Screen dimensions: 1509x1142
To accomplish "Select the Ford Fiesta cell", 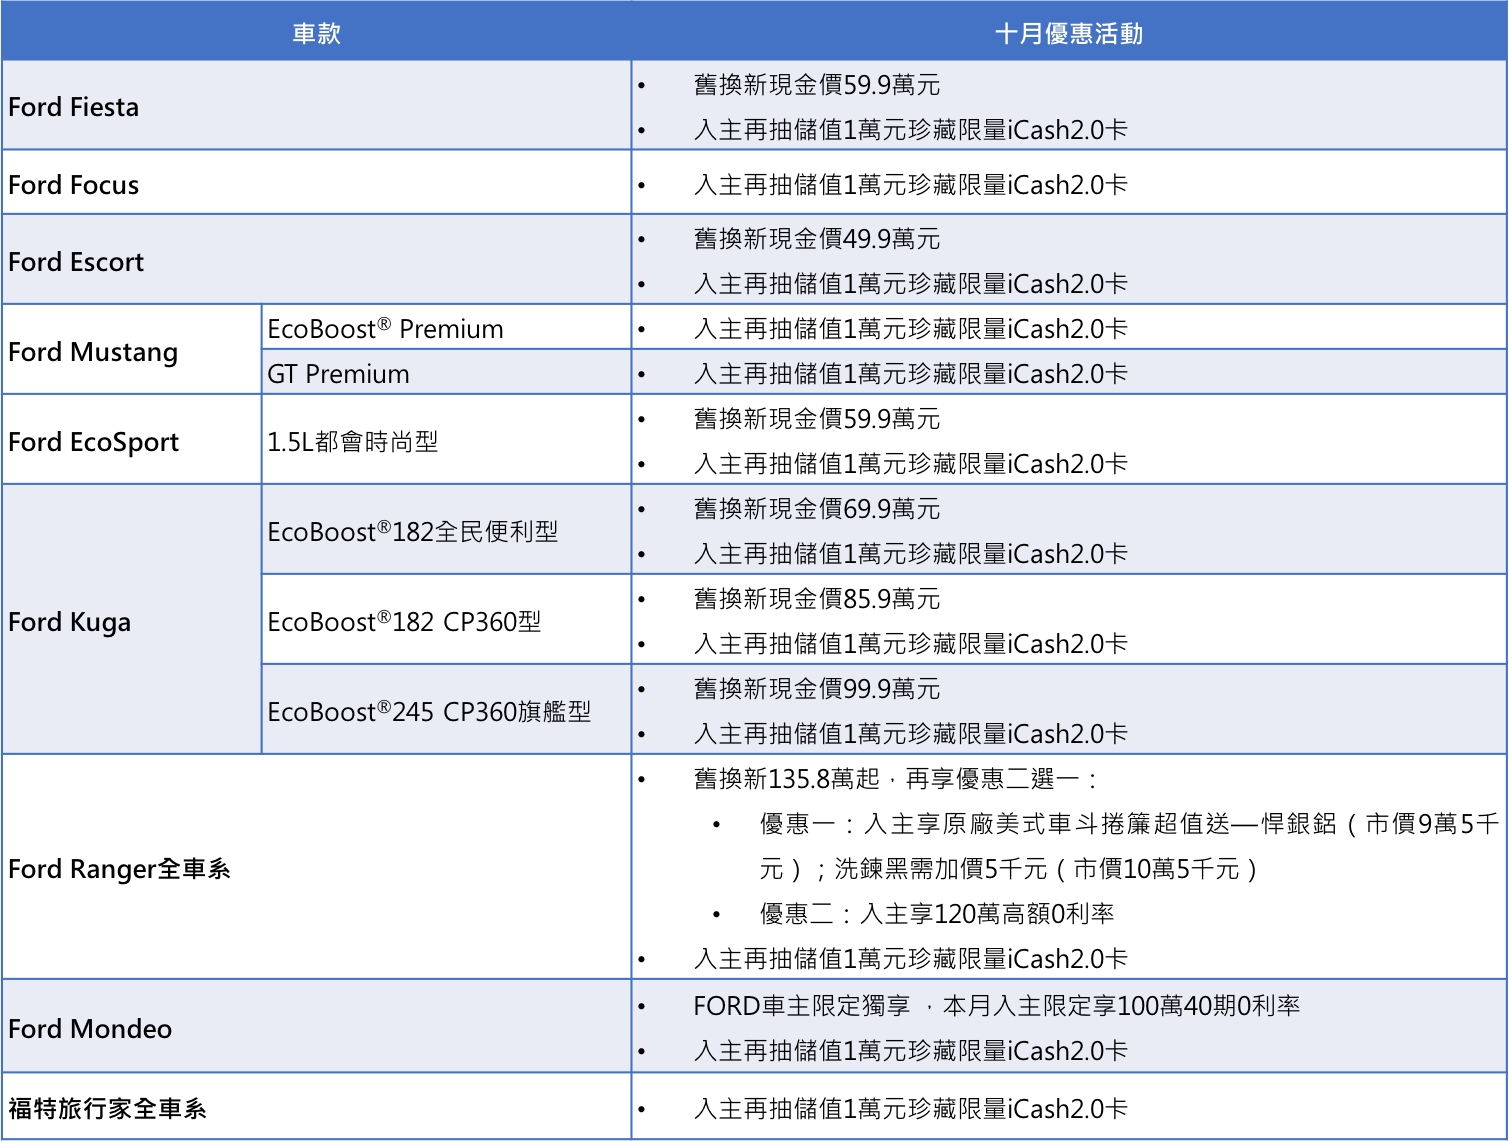I will (316, 106).
